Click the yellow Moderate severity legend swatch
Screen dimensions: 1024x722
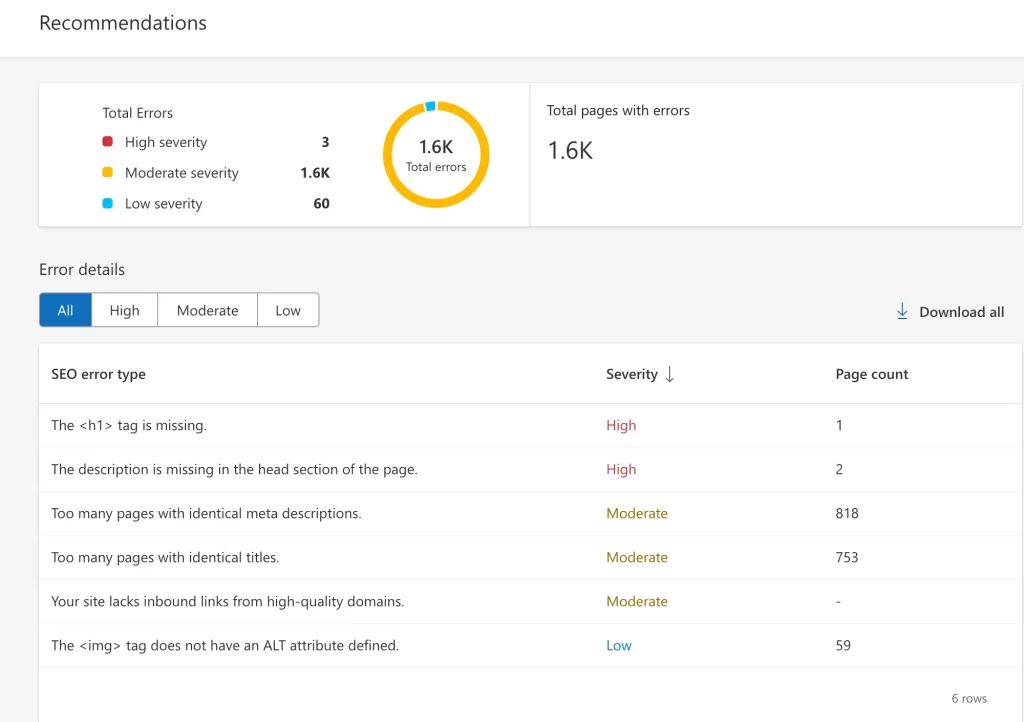[x=108, y=172]
